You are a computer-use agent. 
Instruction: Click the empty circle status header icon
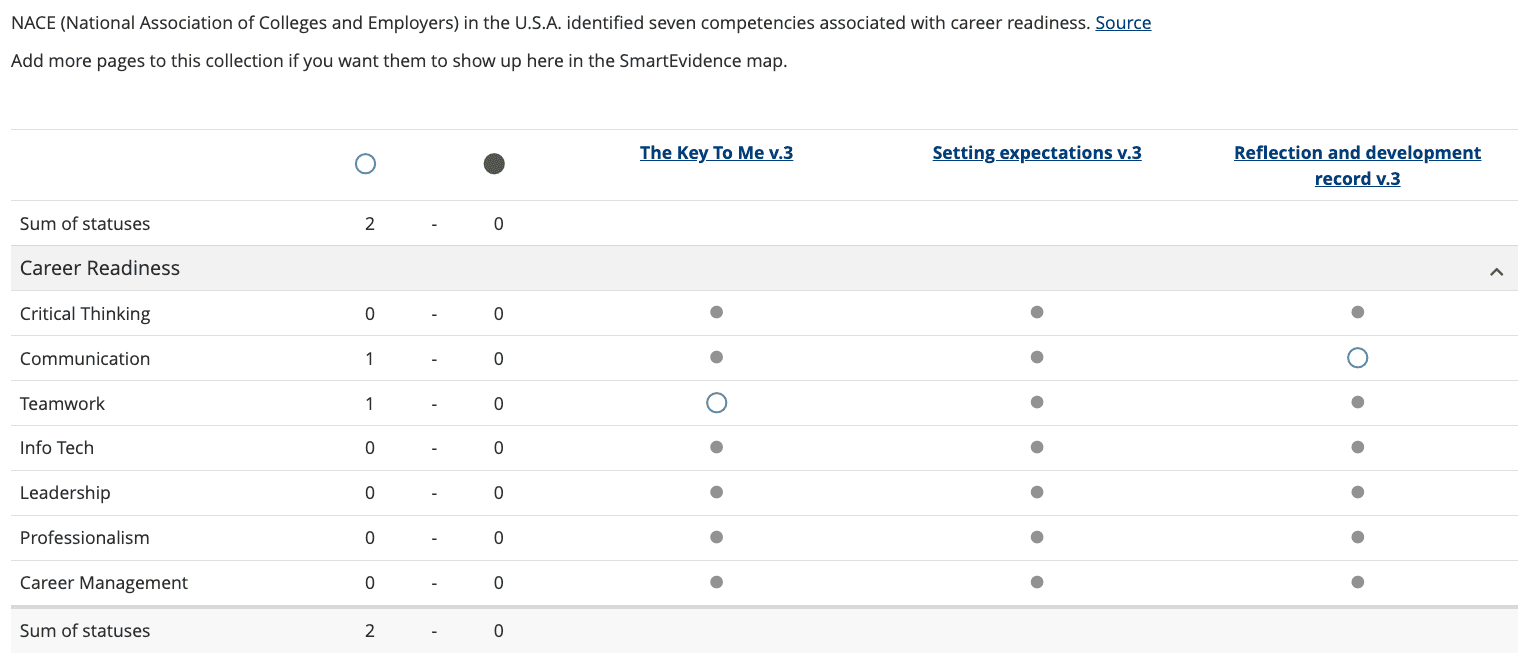(366, 164)
